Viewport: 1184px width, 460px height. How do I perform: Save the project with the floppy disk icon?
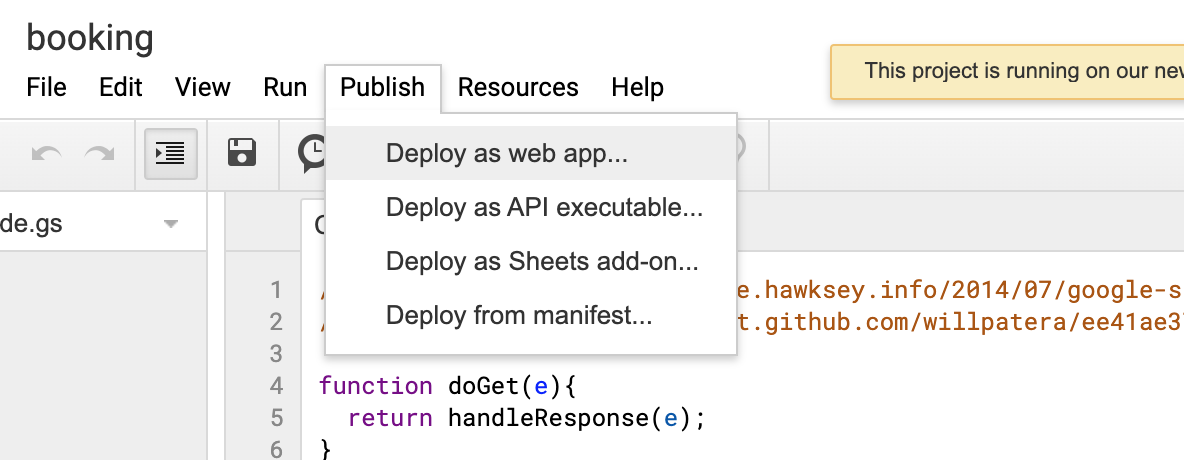tap(242, 153)
